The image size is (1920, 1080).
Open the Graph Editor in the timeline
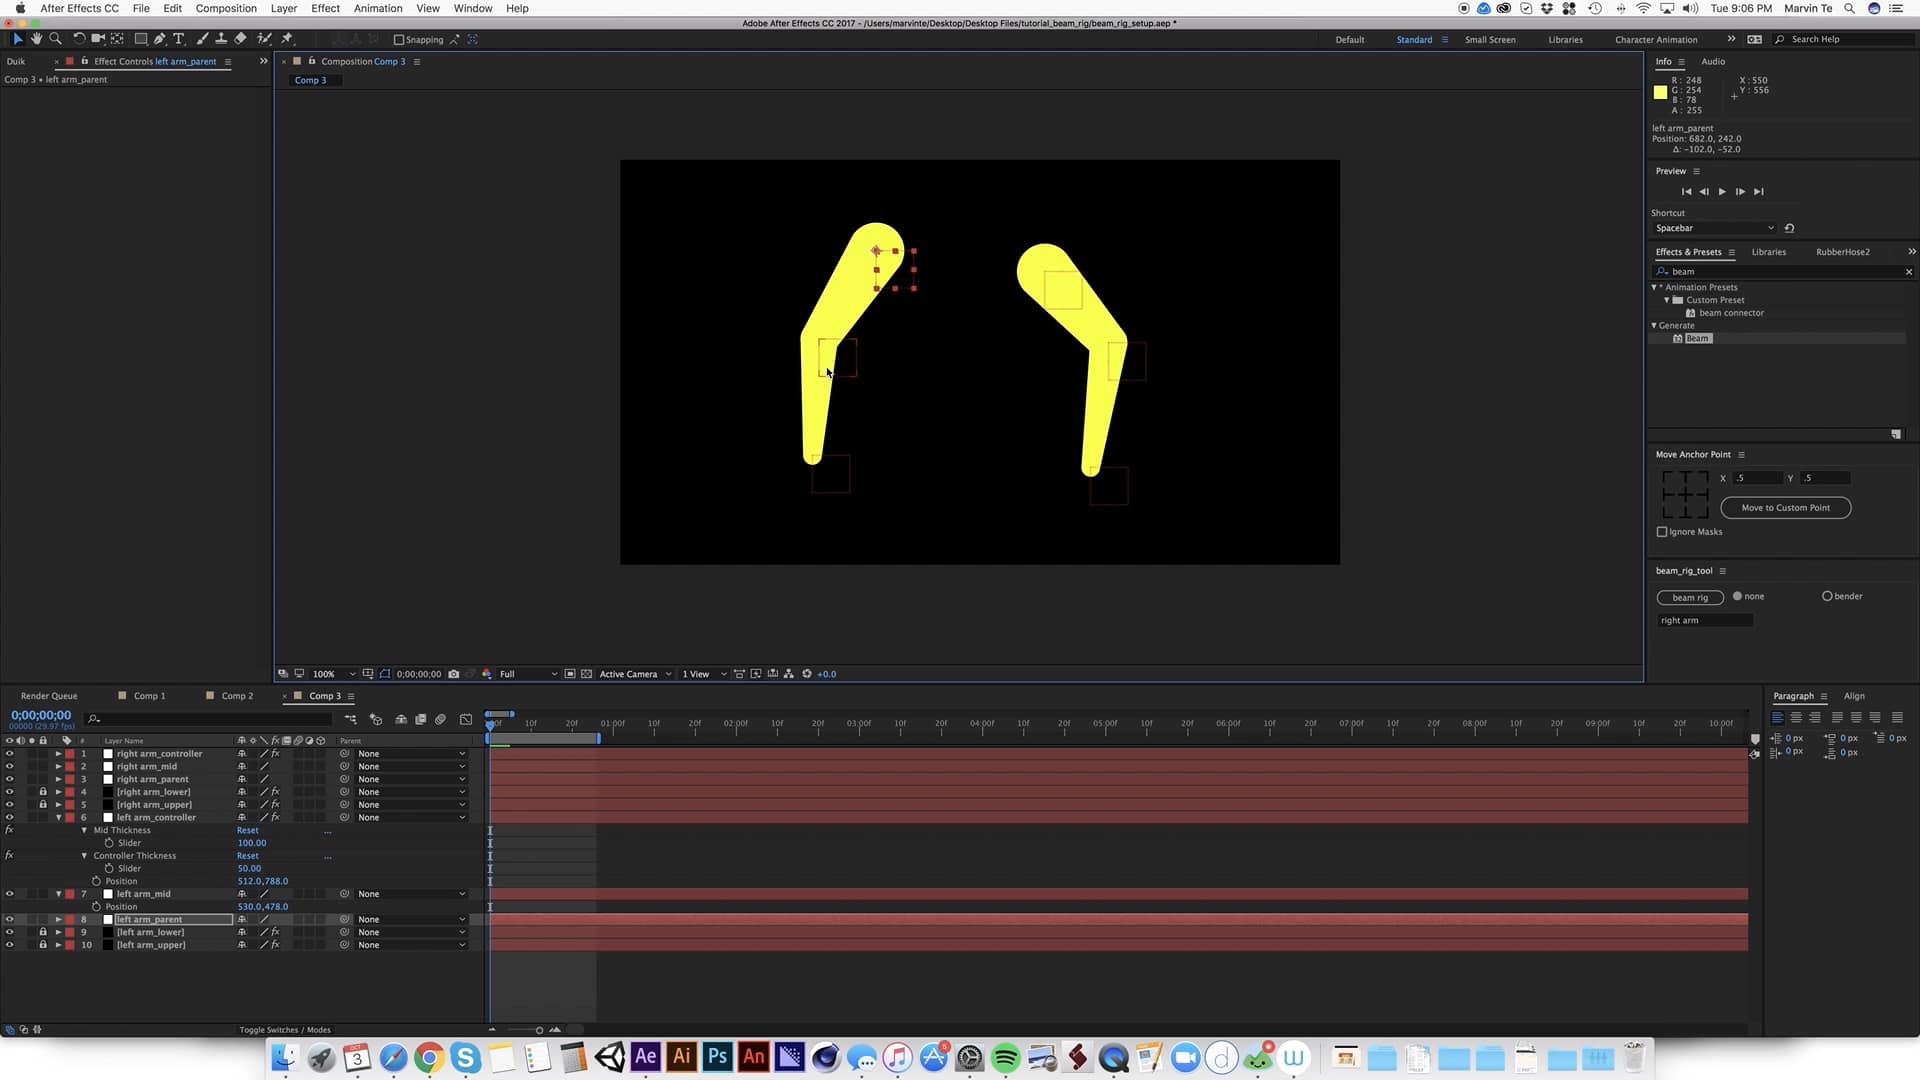tap(465, 719)
